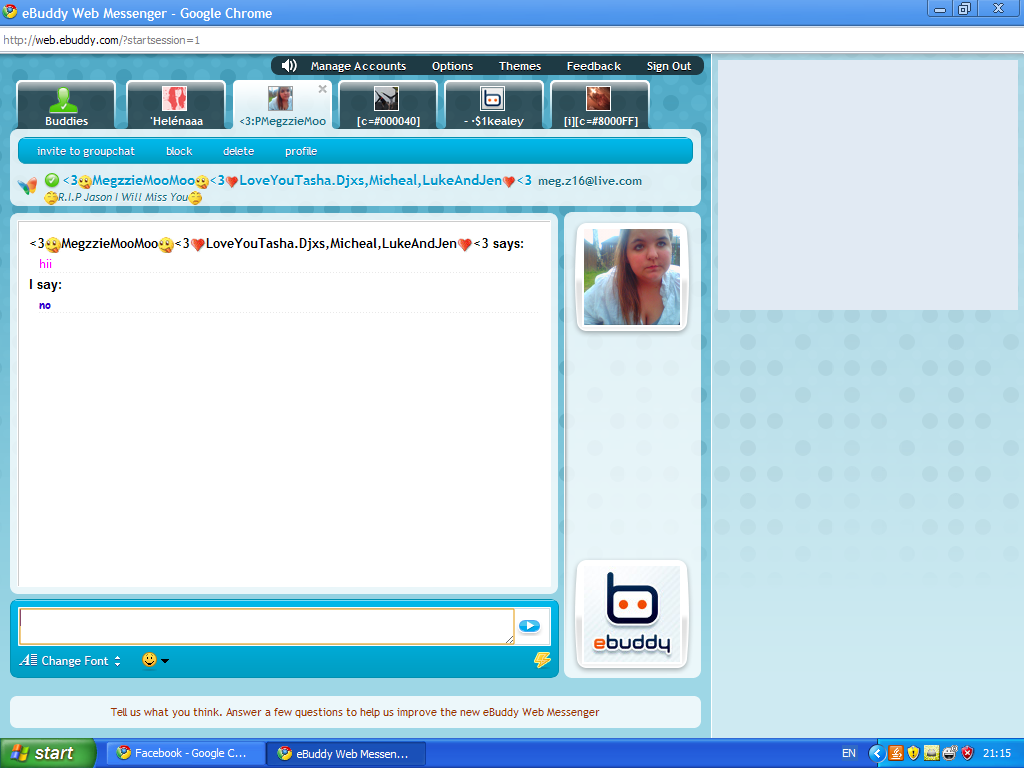This screenshot has width=1024, height=768.
Task: Click the lightning bolt buzz icon
Action: pyautogui.click(x=542, y=660)
